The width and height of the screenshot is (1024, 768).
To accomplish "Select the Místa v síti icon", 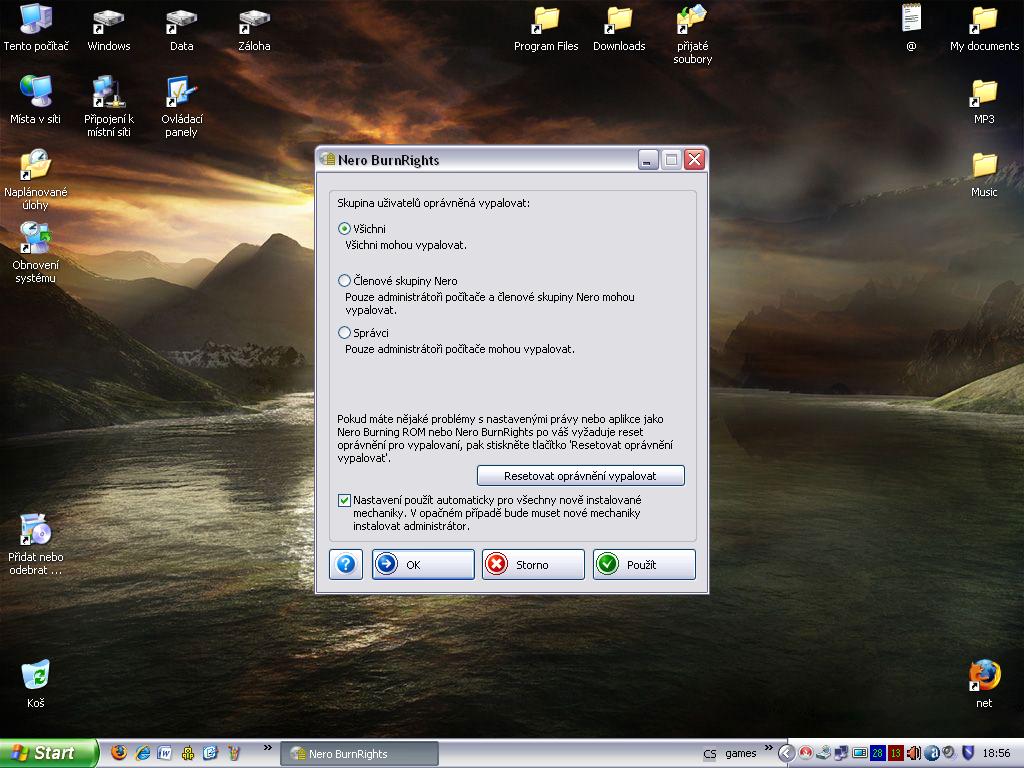I will [35, 101].
